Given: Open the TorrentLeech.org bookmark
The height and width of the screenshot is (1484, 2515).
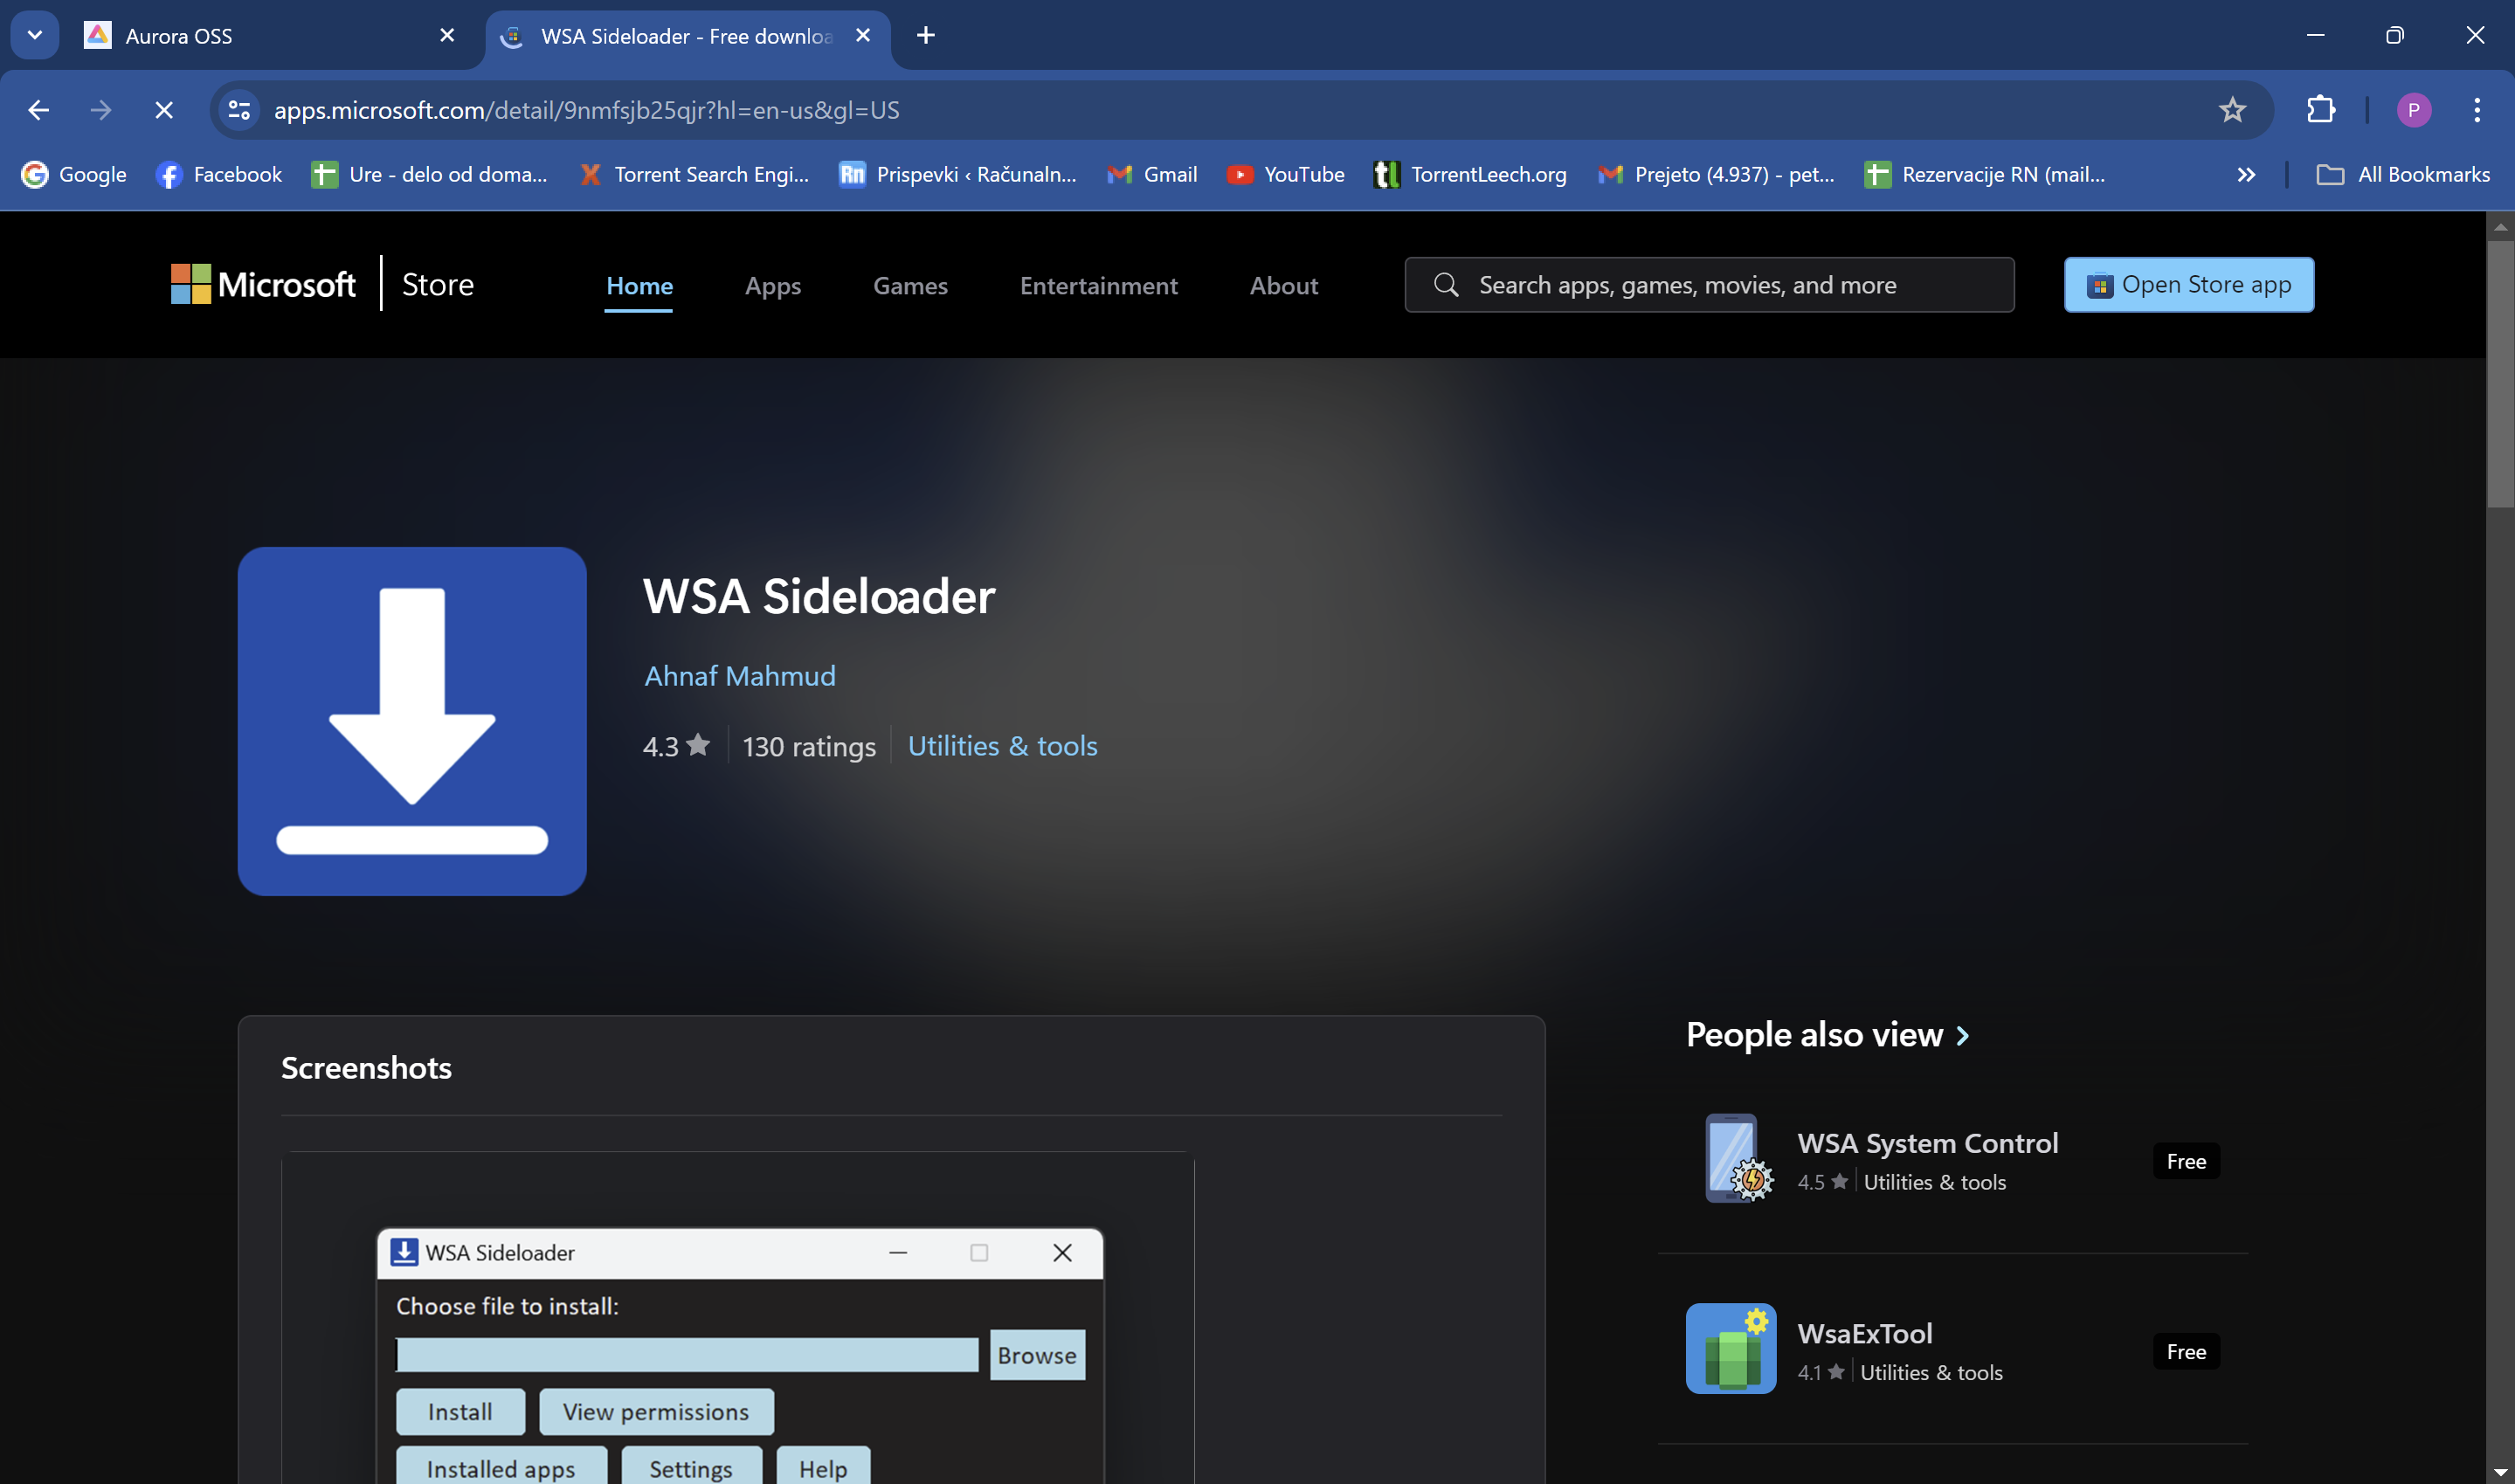Looking at the screenshot, I should [x=1470, y=175].
